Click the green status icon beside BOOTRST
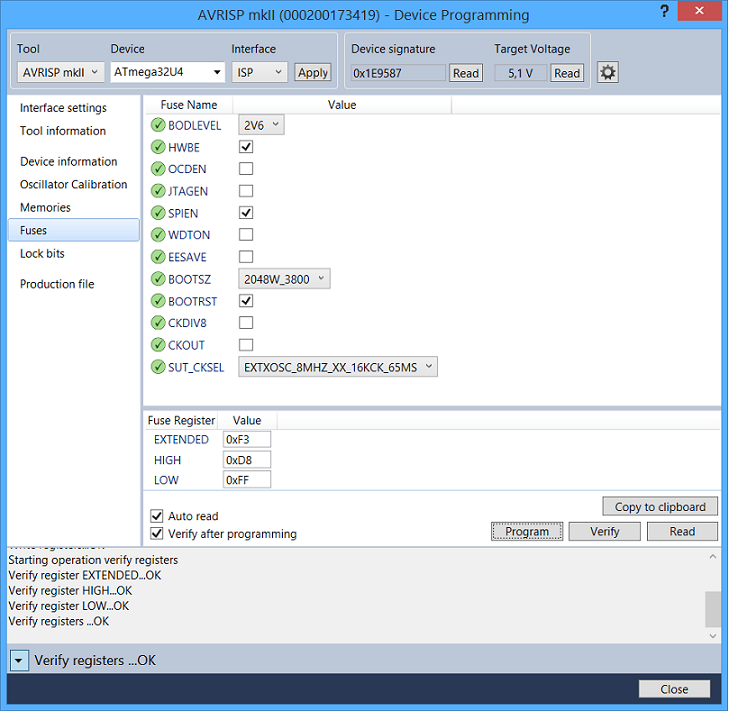Viewport: 729px width, 711px height. [x=158, y=301]
